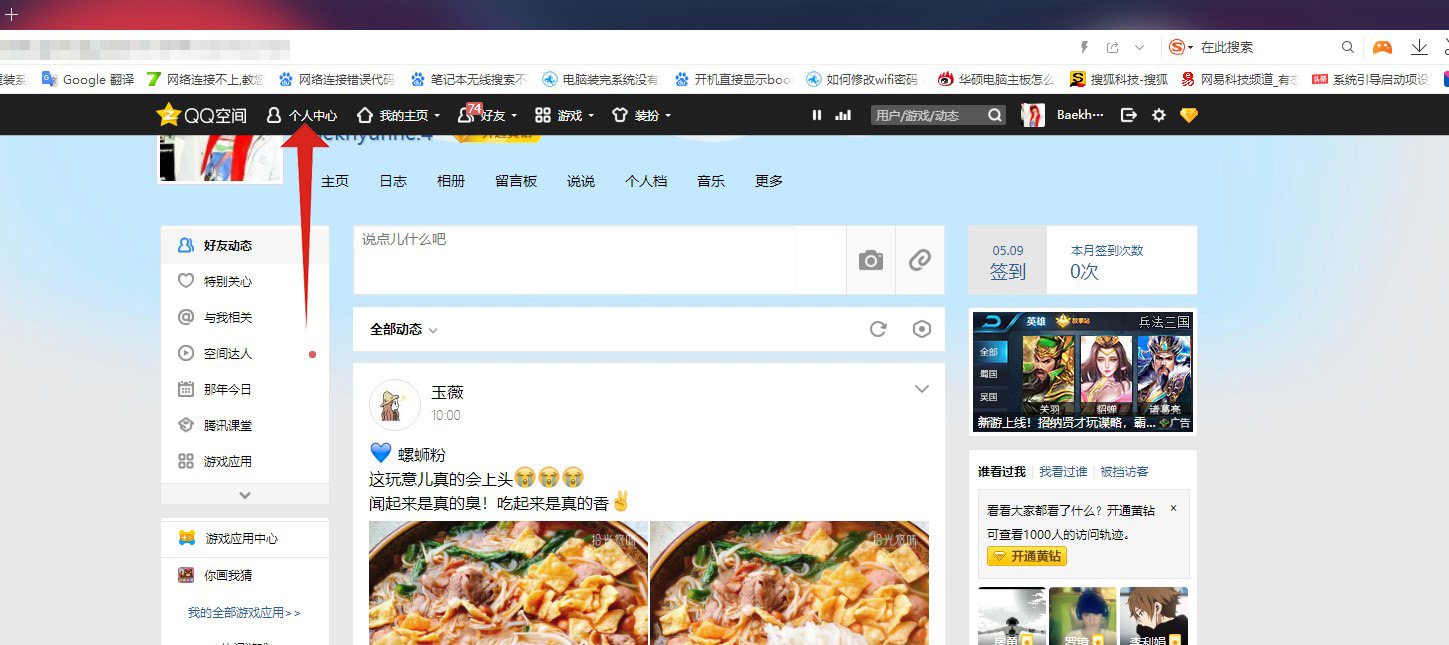1449x645 pixels.
Task: Refresh the feed with the reload icon
Action: (x=878, y=329)
